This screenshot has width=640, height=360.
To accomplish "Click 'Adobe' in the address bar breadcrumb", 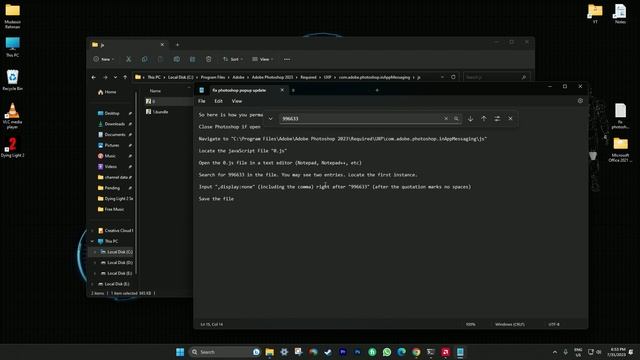I will pos(238,77).
